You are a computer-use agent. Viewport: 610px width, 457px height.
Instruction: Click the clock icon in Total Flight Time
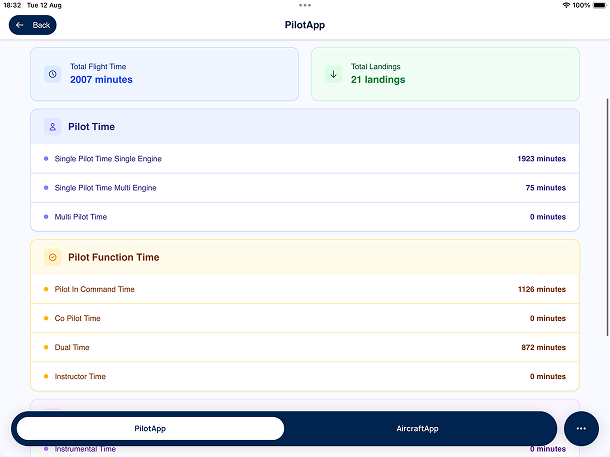[x=53, y=74]
